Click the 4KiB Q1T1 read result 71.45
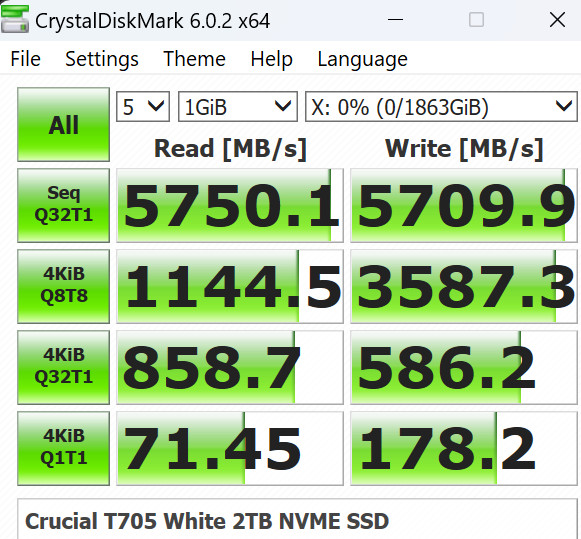 (x=230, y=448)
